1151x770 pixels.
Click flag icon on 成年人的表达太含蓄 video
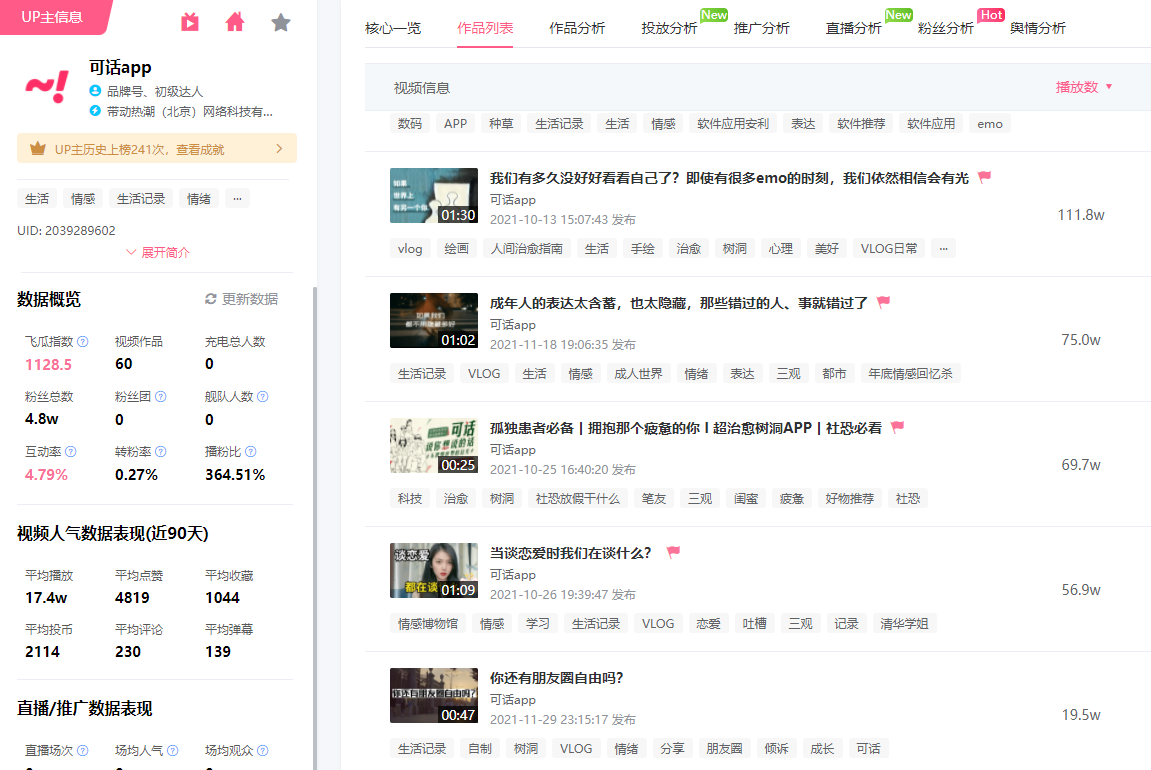coord(884,302)
